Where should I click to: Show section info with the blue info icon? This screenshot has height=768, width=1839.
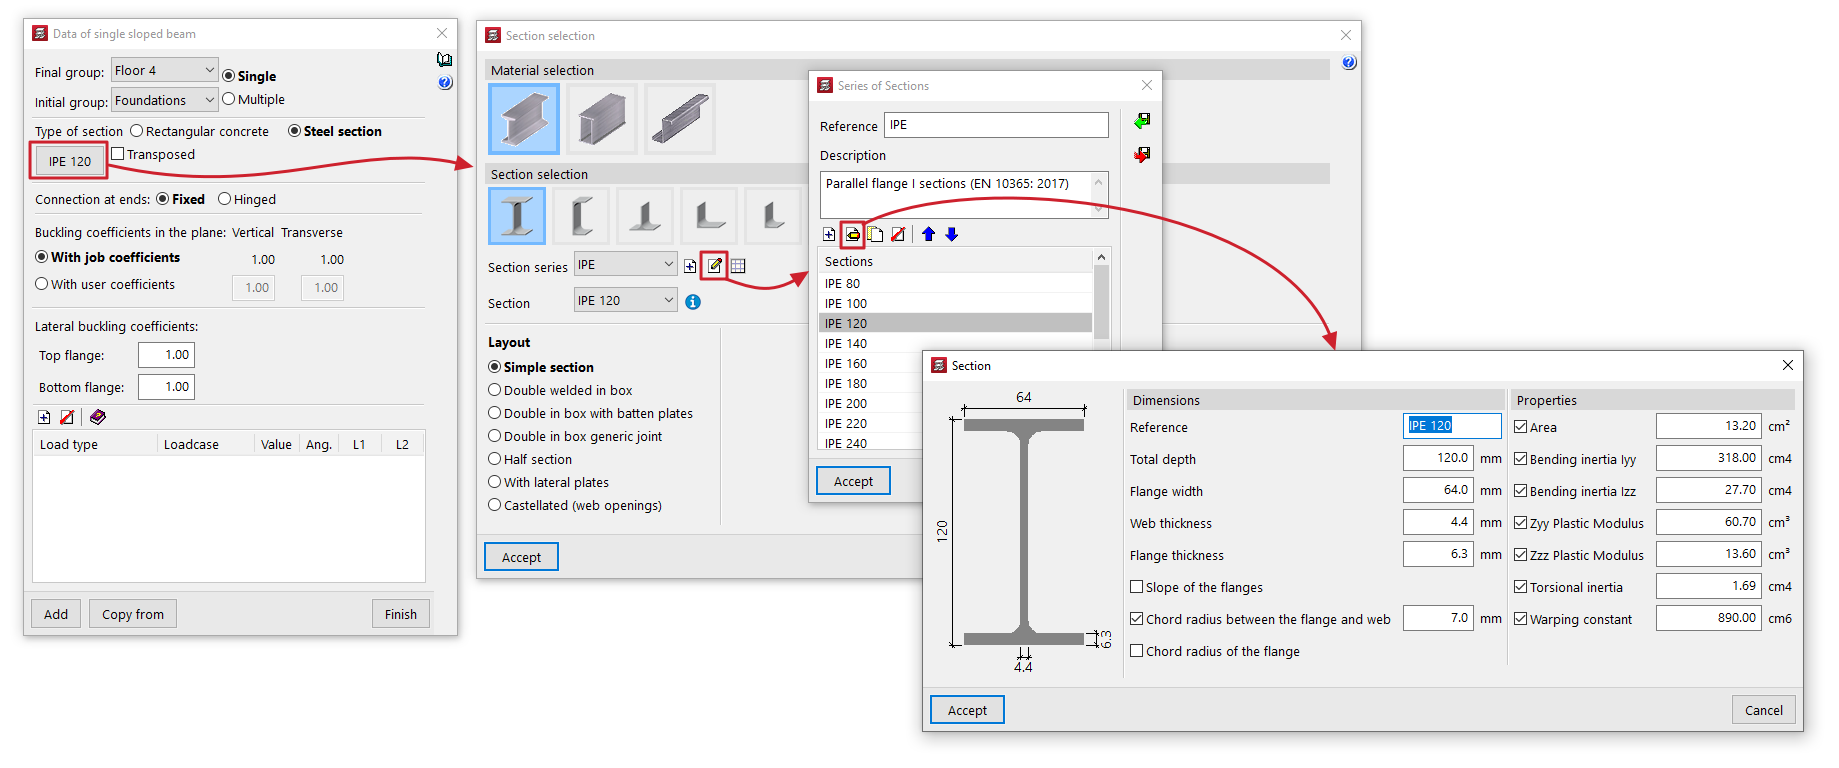[x=693, y=302]
